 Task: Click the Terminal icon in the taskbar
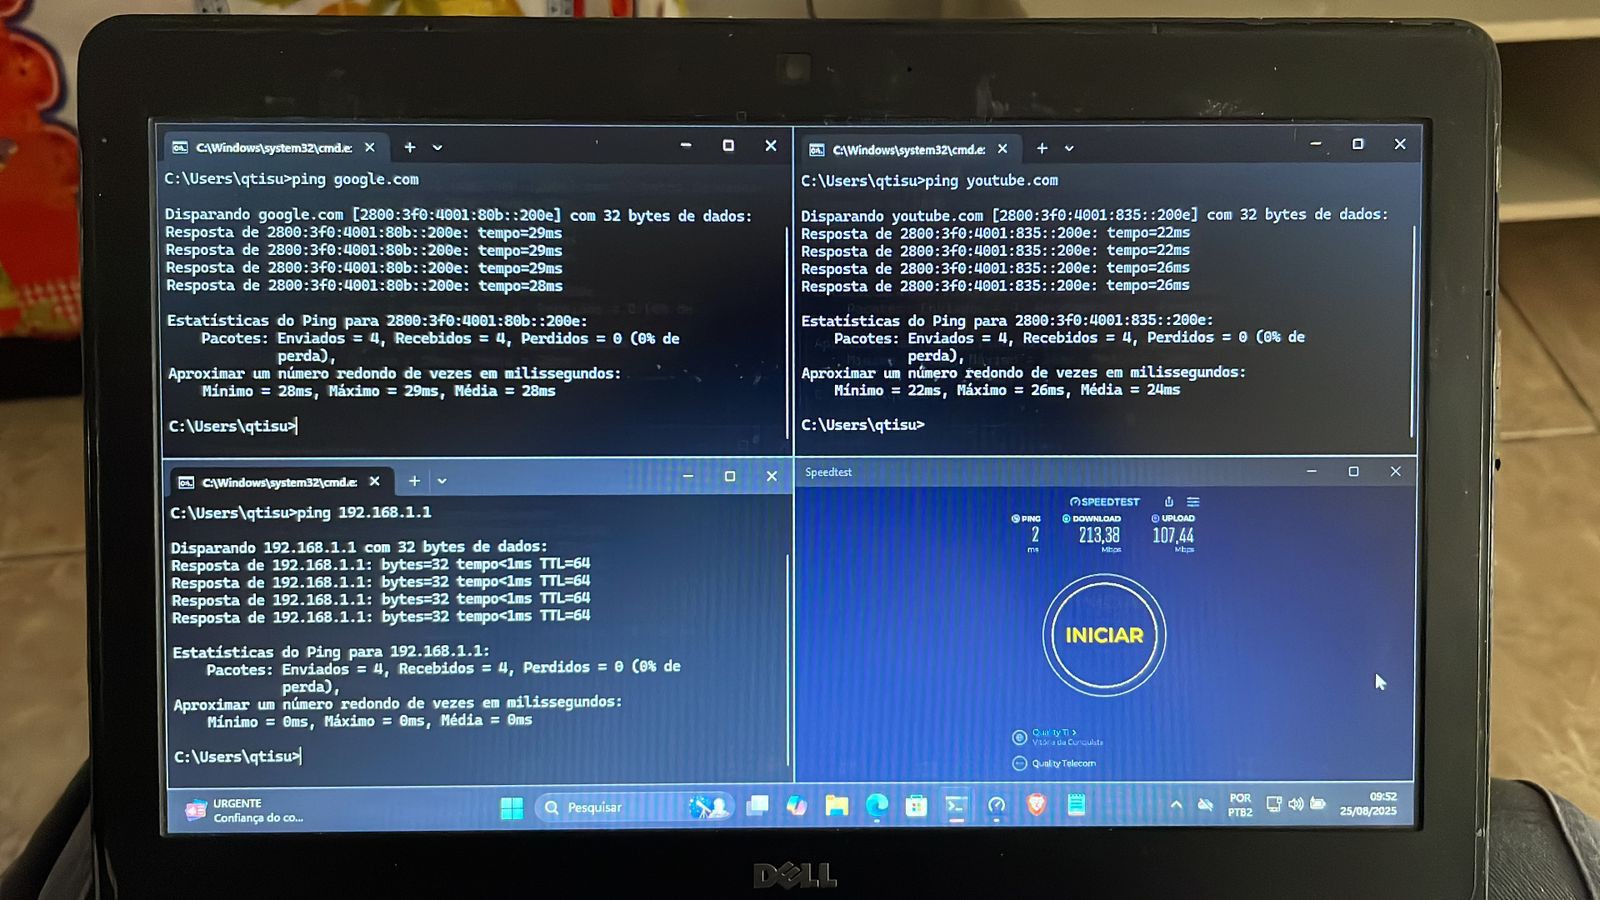point(956,806)
